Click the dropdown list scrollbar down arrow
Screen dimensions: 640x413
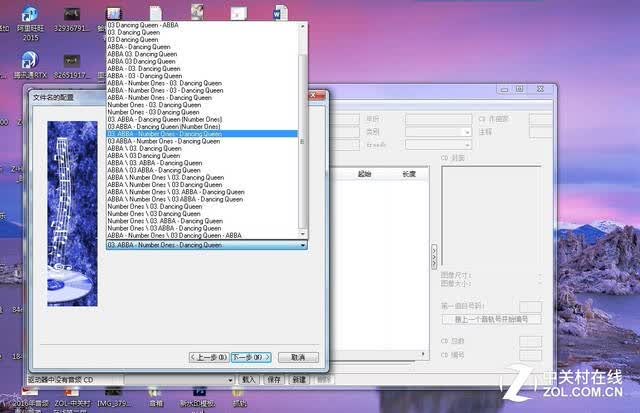[x=303, y=234]
